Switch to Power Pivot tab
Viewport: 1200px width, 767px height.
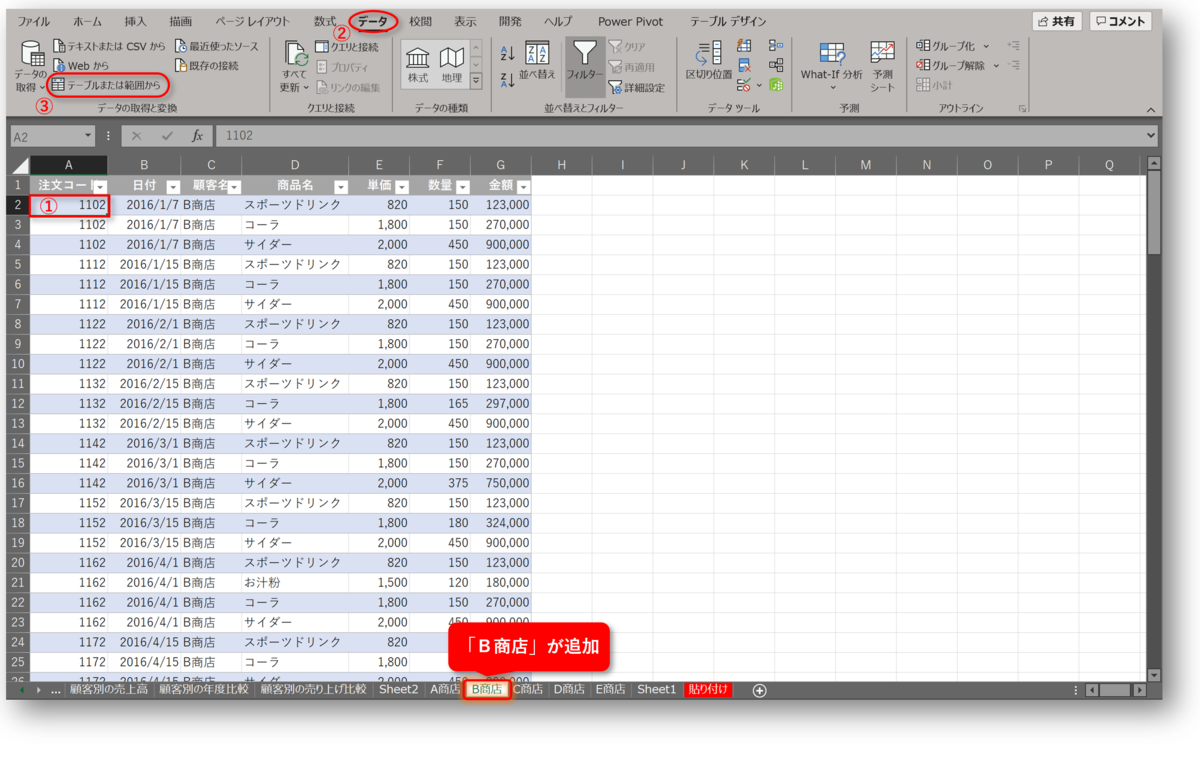(x=631, y=21)
